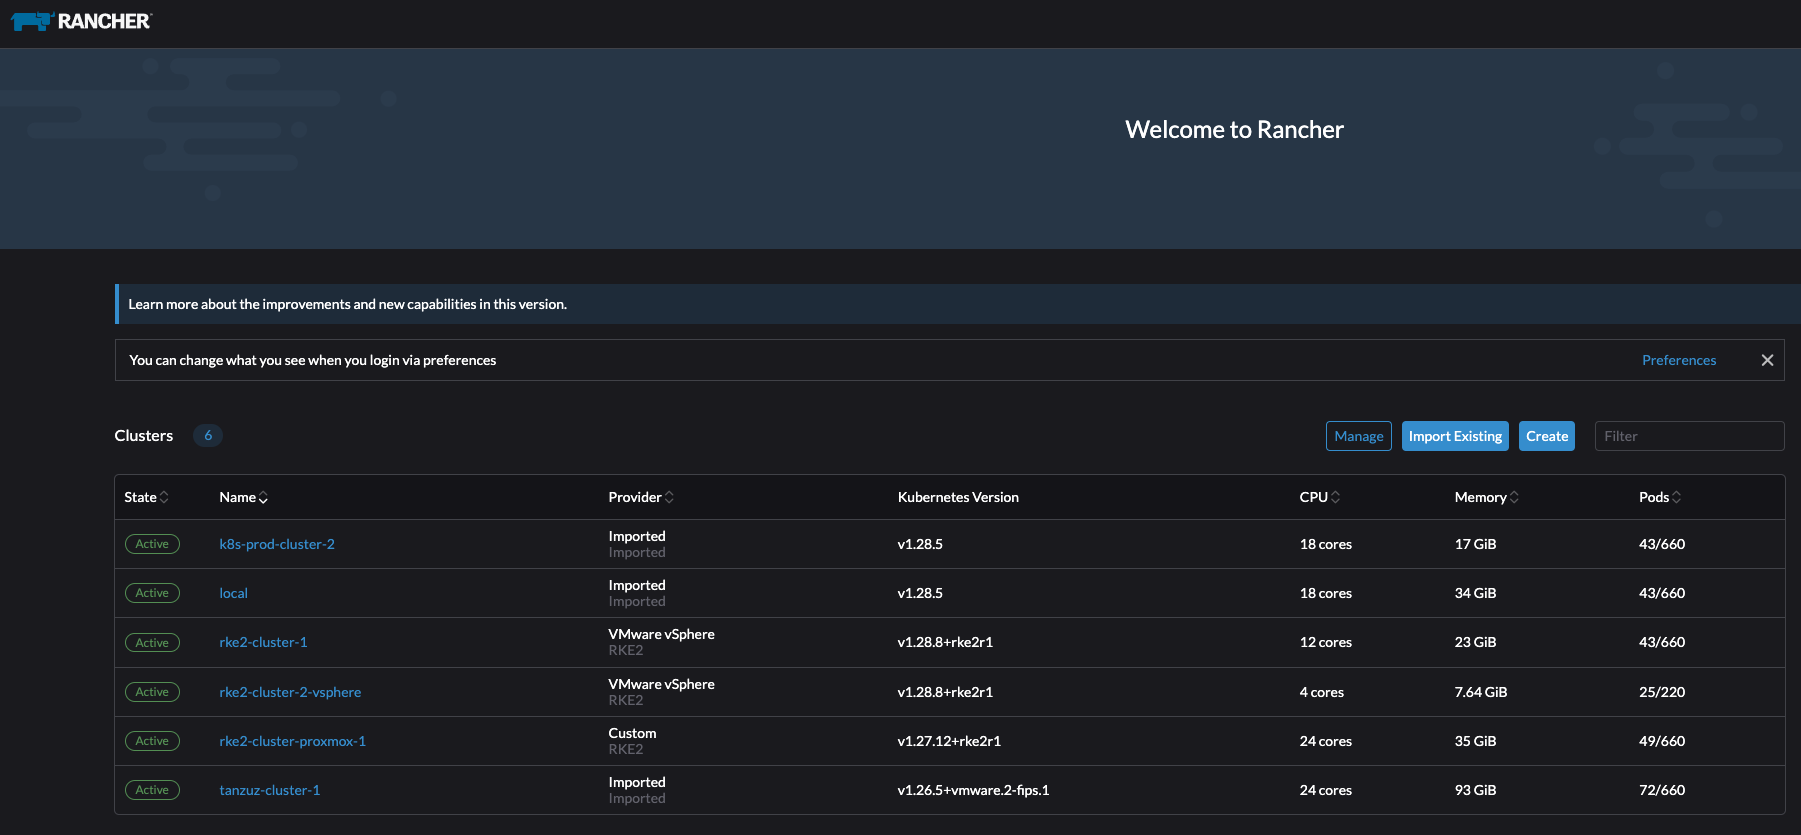Click Active badge for tanzuz-cluster-1
This screenshot has width=1801, height=835.
[152, 790]
